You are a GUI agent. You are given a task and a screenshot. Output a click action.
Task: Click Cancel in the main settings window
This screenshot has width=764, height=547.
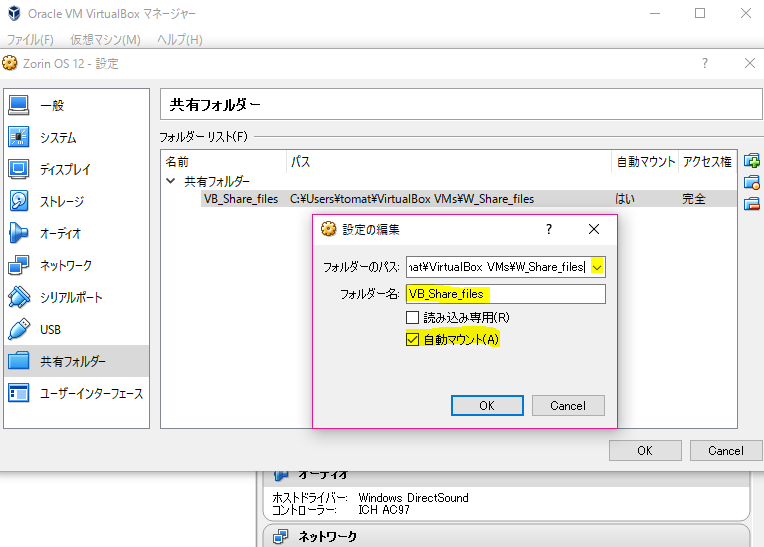[726, 451]
